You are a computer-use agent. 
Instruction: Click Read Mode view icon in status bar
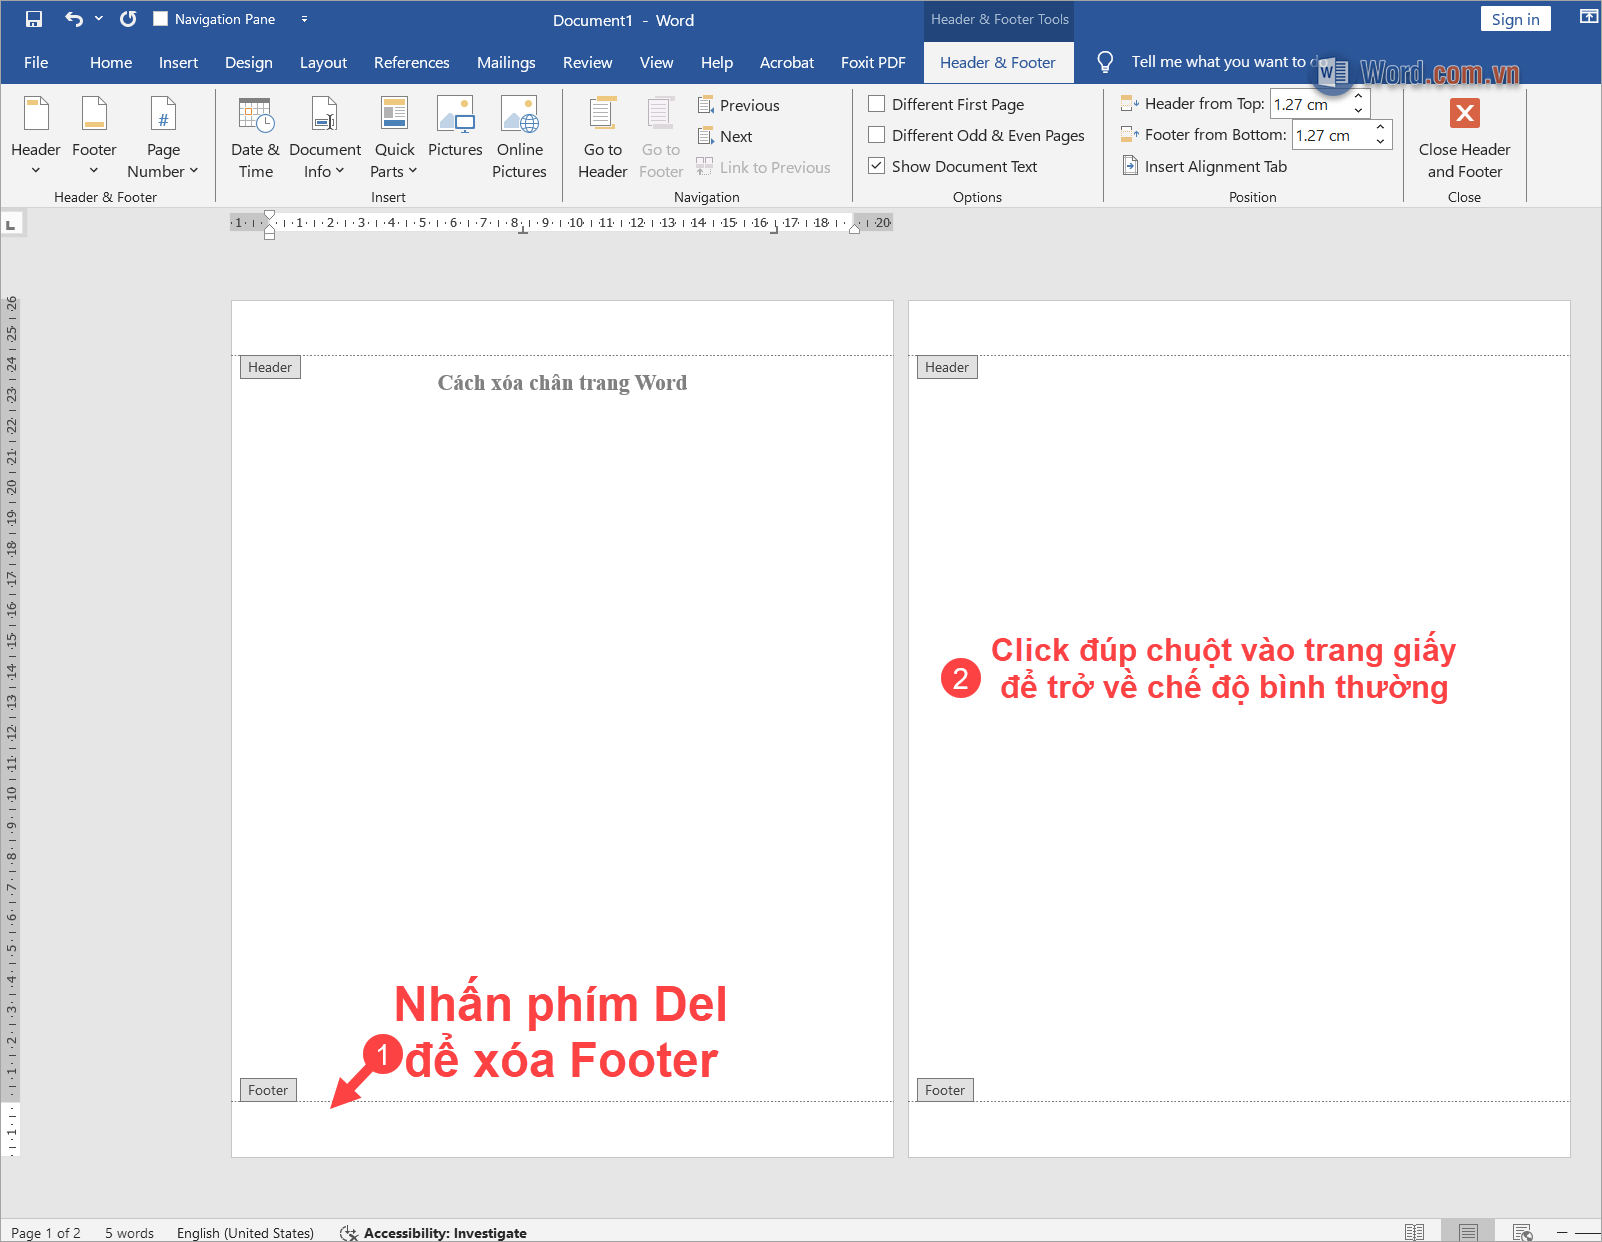[1414, 1232]
